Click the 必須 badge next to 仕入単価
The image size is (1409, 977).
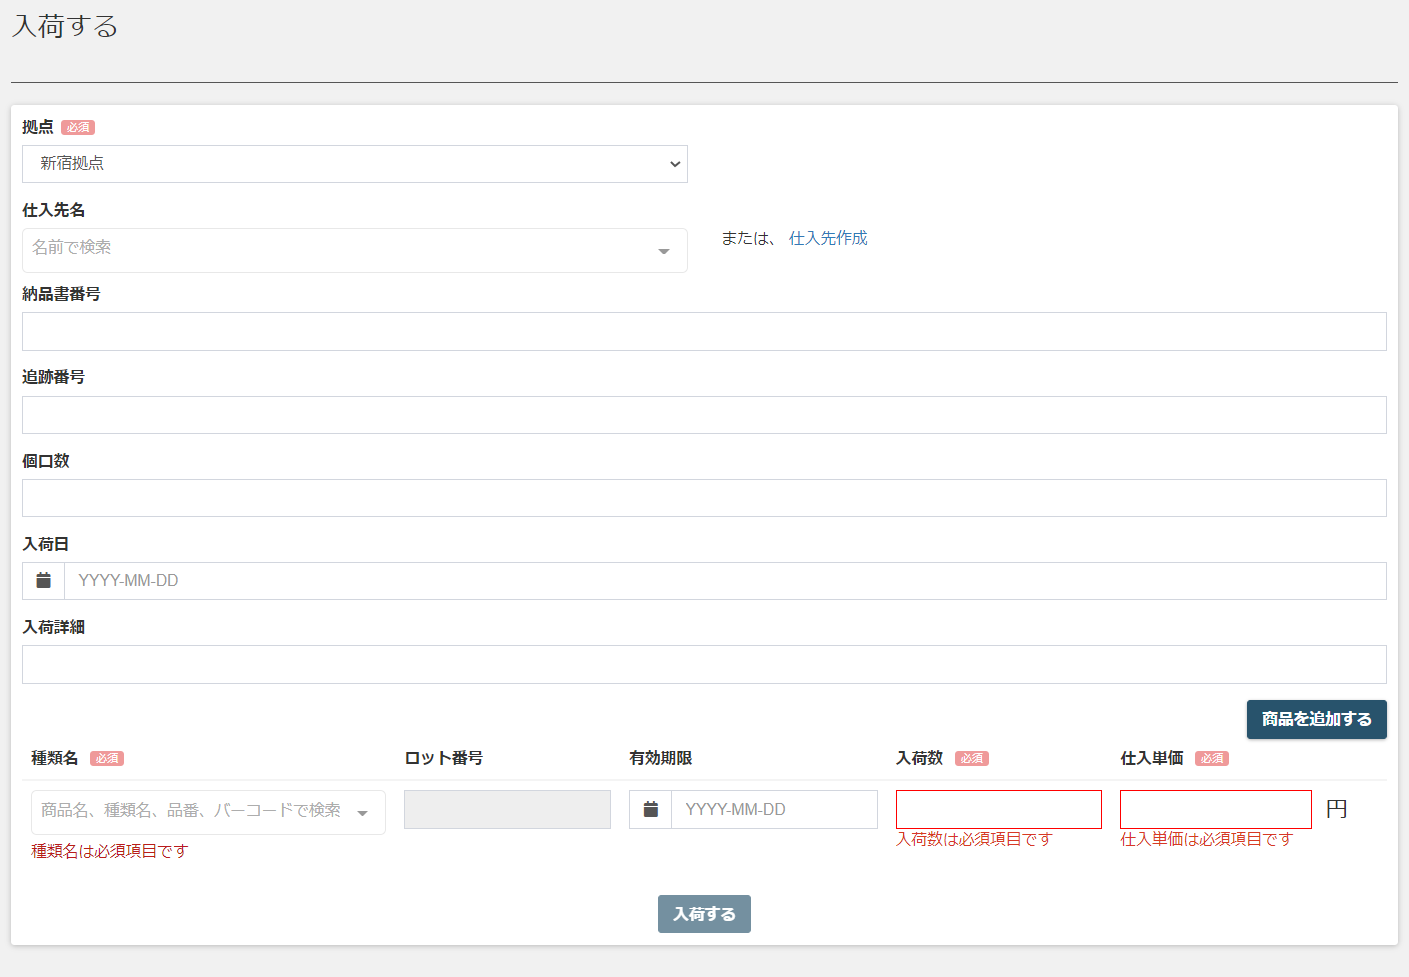click(x=1212, y=758)
